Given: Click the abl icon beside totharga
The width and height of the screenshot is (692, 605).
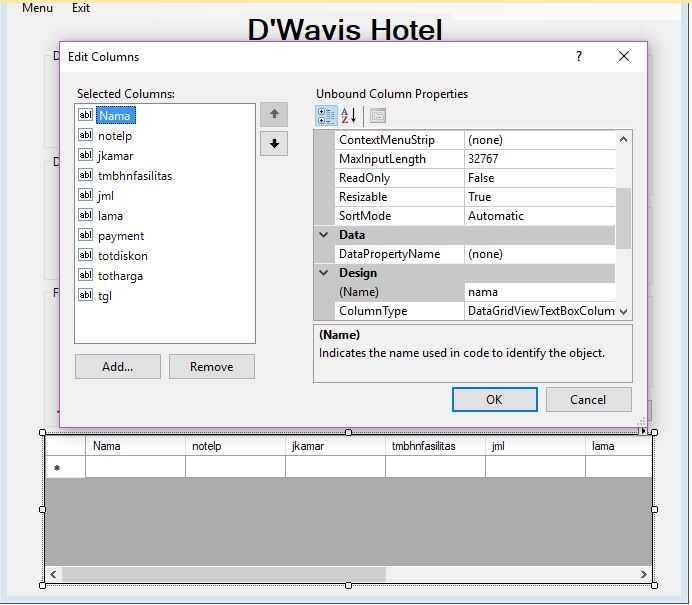Looking at the screenshot, I should tap(85, 275).
